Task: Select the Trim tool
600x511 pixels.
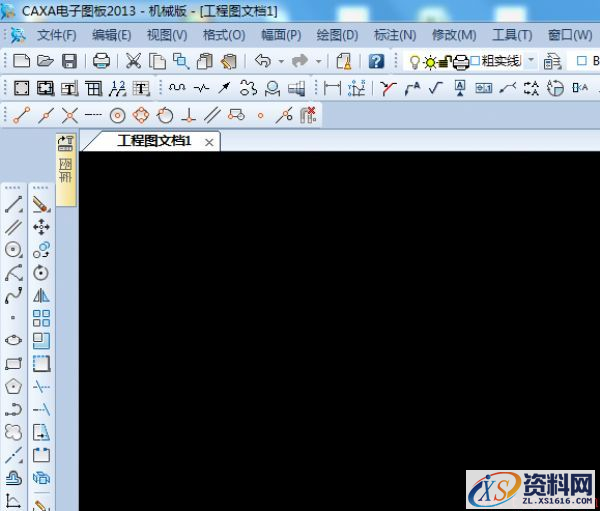Action: (41, 387)
